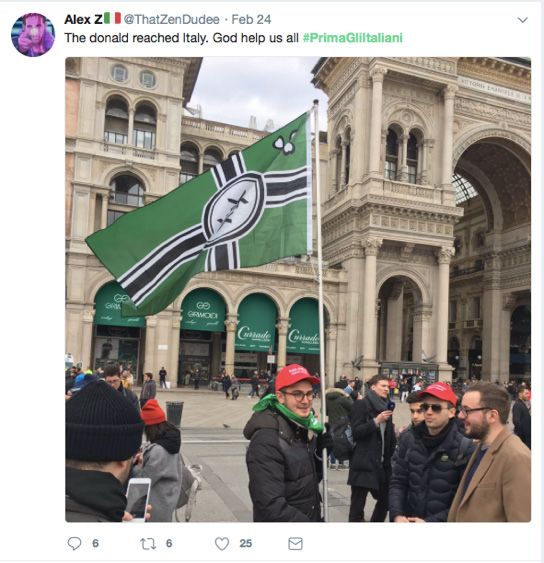This screenshot has height=563, width=544.
Task: Click the like count 25
Action: pyautogui.click(x=246, y=543)
